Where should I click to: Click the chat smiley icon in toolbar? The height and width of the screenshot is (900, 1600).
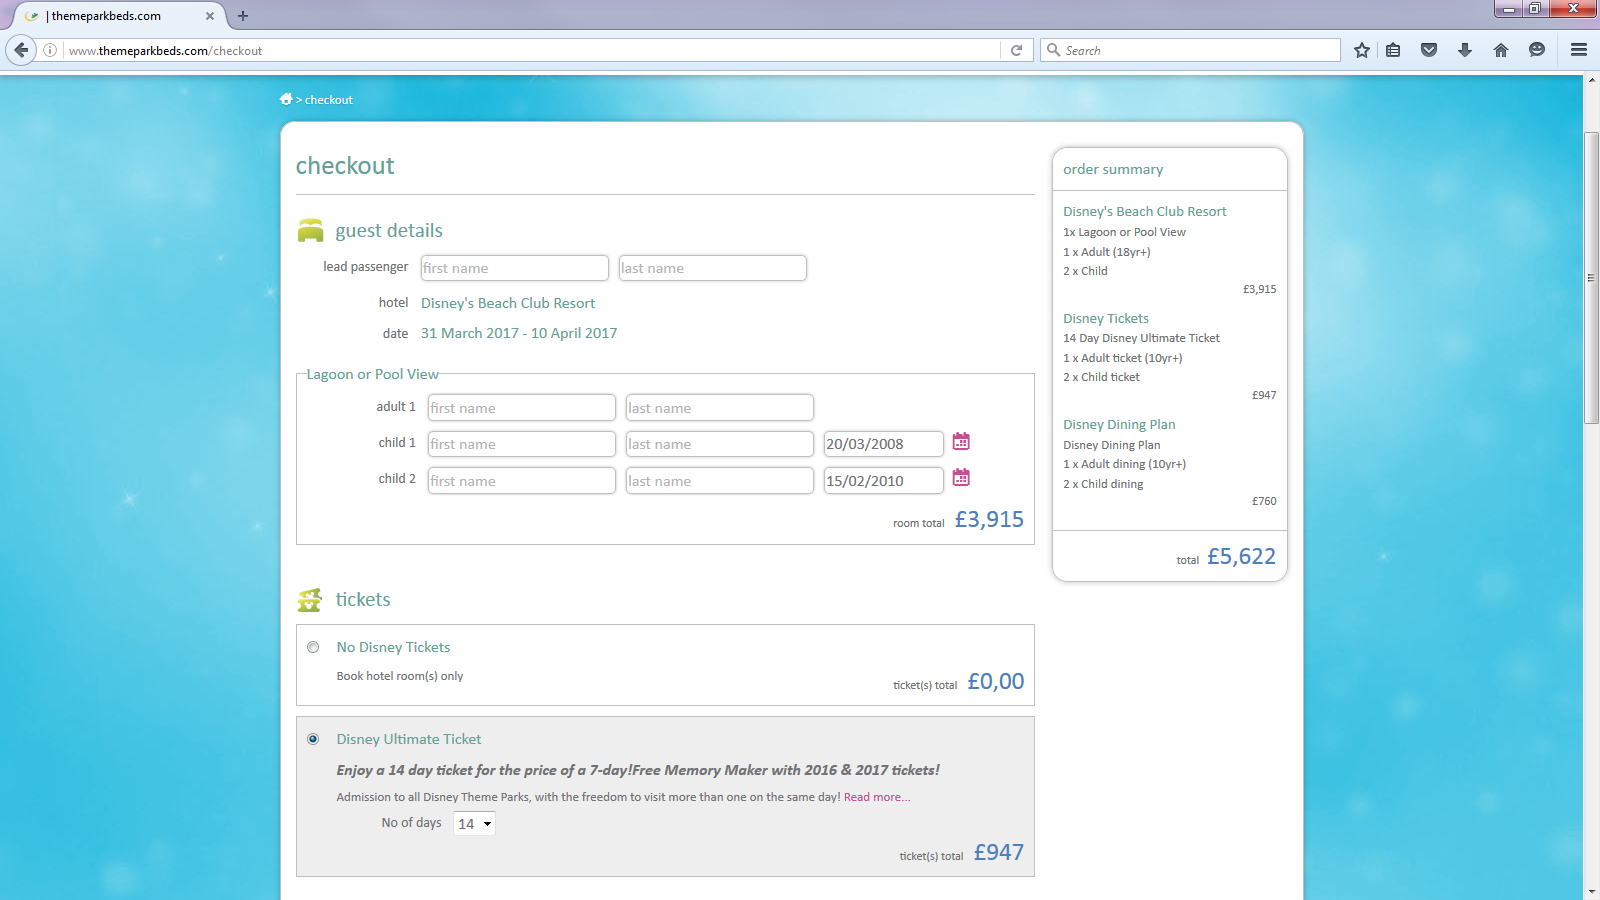[x=1537, y=50]
